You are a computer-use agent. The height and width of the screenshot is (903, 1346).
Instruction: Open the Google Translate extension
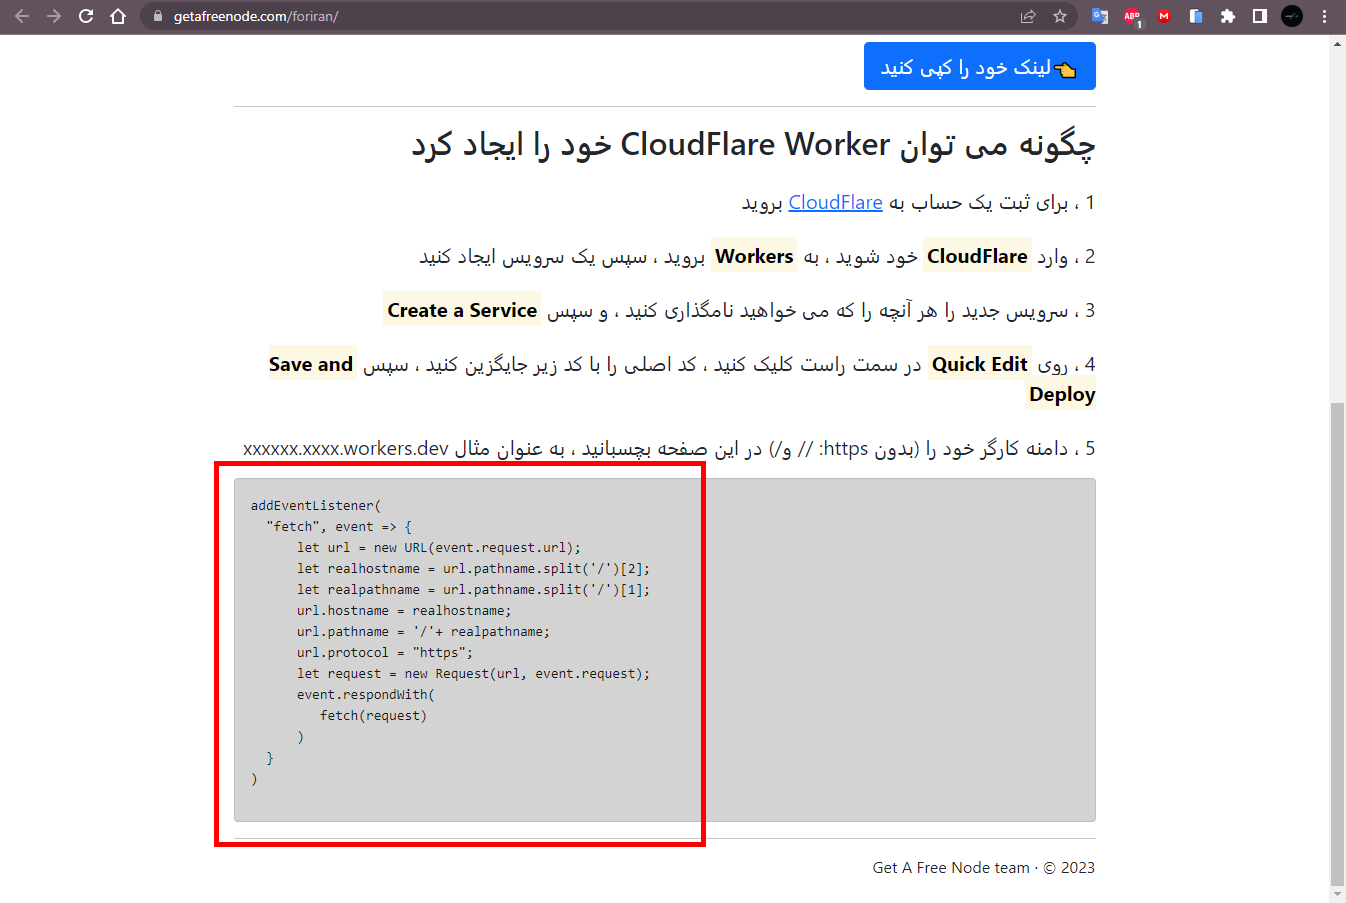(1100, 16)
